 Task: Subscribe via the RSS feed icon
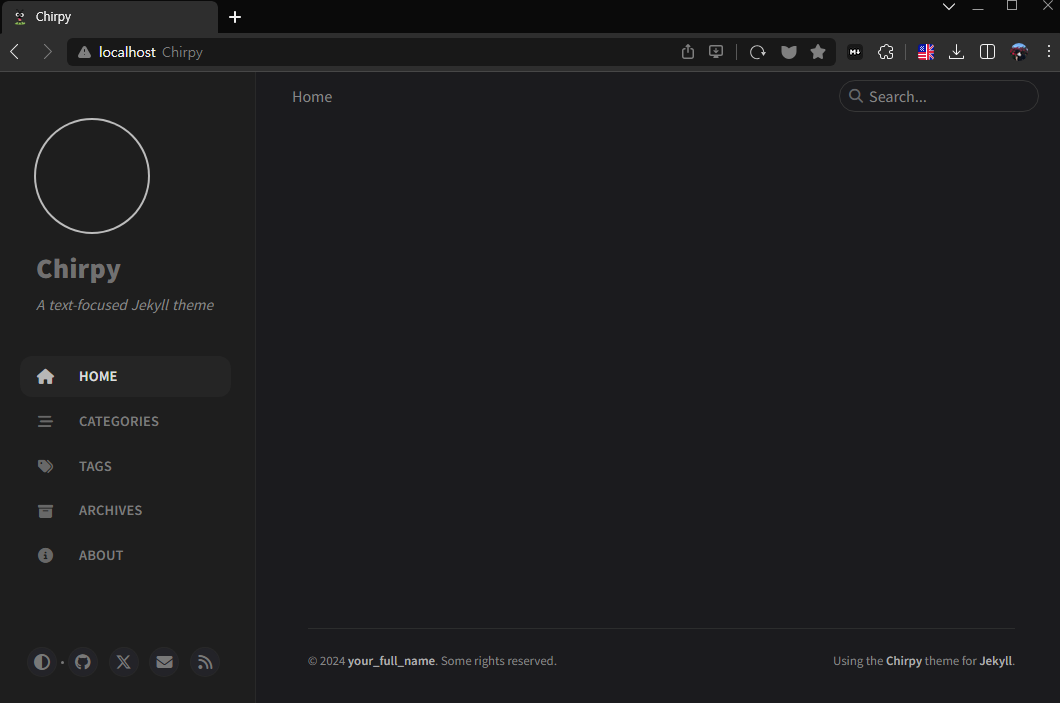pos(204,662)
